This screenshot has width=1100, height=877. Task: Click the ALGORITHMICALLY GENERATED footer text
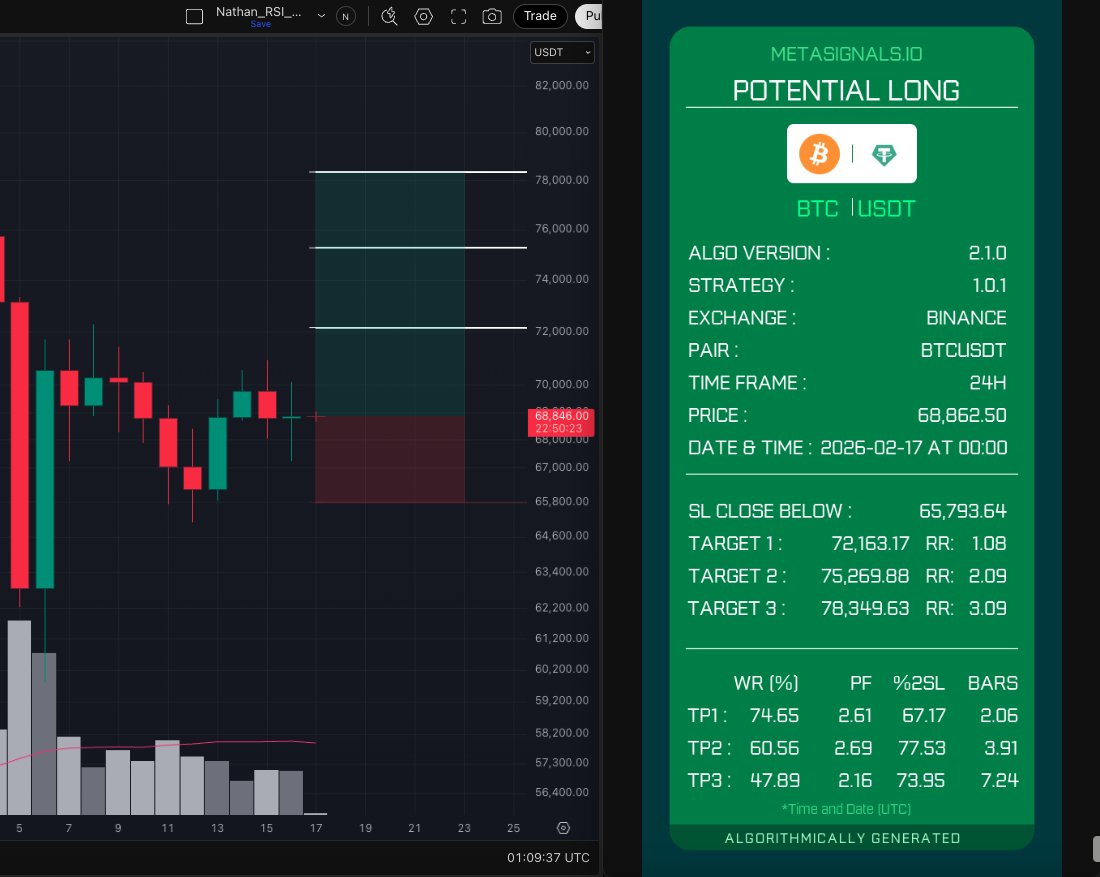pyautogui.click(x=843, y=838)
